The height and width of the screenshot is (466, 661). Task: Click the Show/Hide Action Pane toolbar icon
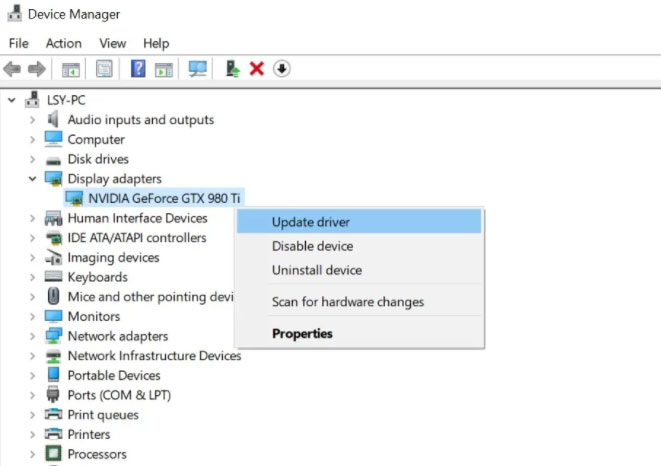(164, 69)
